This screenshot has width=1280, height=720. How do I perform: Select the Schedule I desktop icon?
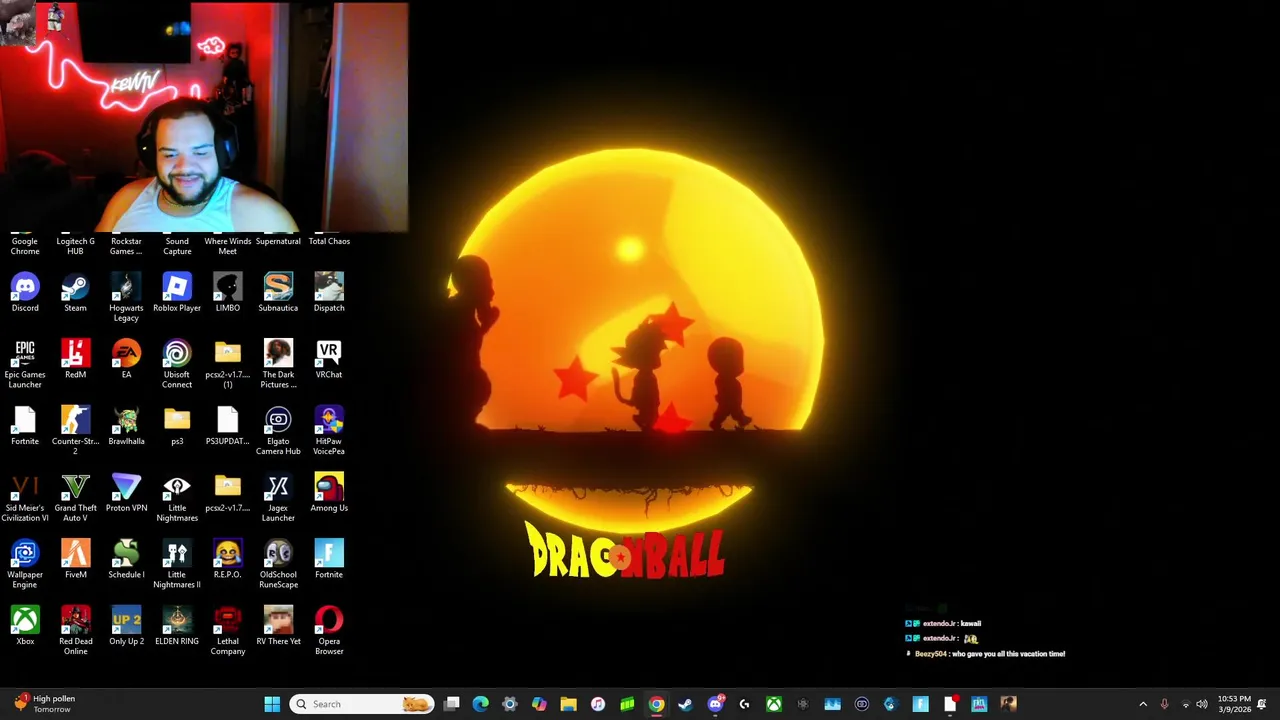(x=126, y=560)
